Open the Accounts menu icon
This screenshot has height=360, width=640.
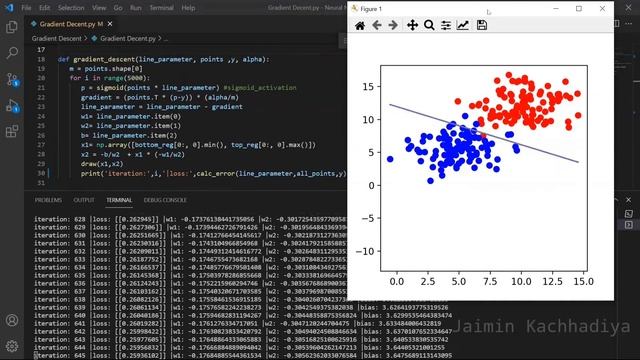12,320
